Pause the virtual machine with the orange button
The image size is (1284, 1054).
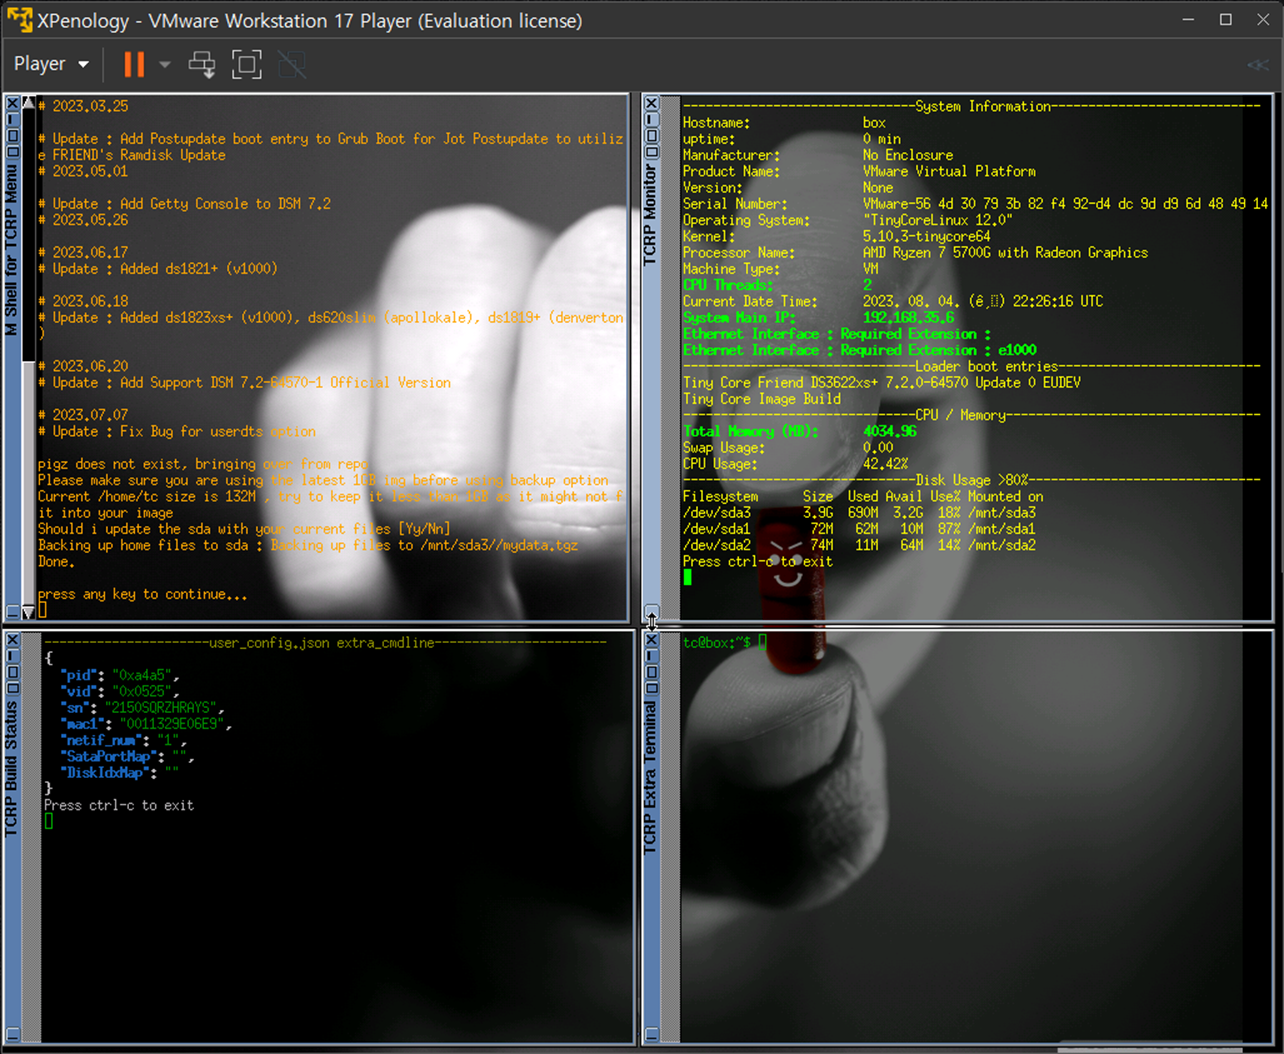coord(133,64)
